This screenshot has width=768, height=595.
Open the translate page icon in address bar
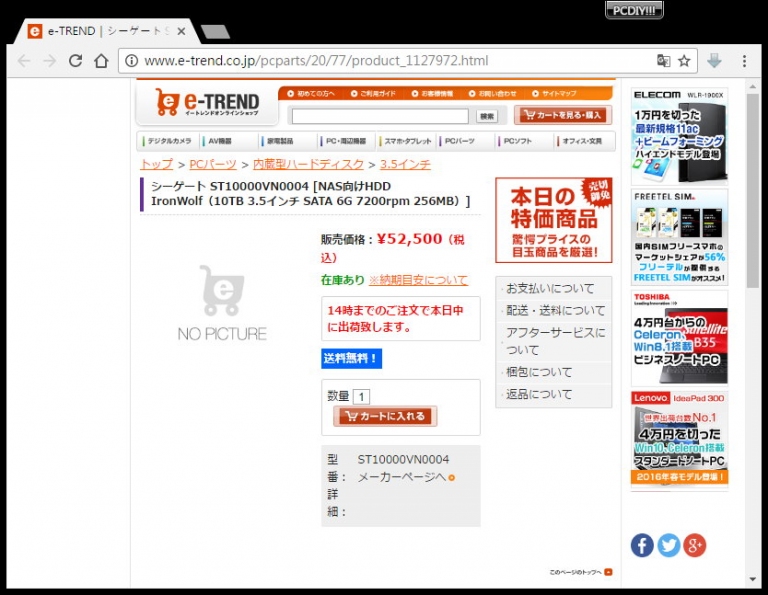point(663,61)
